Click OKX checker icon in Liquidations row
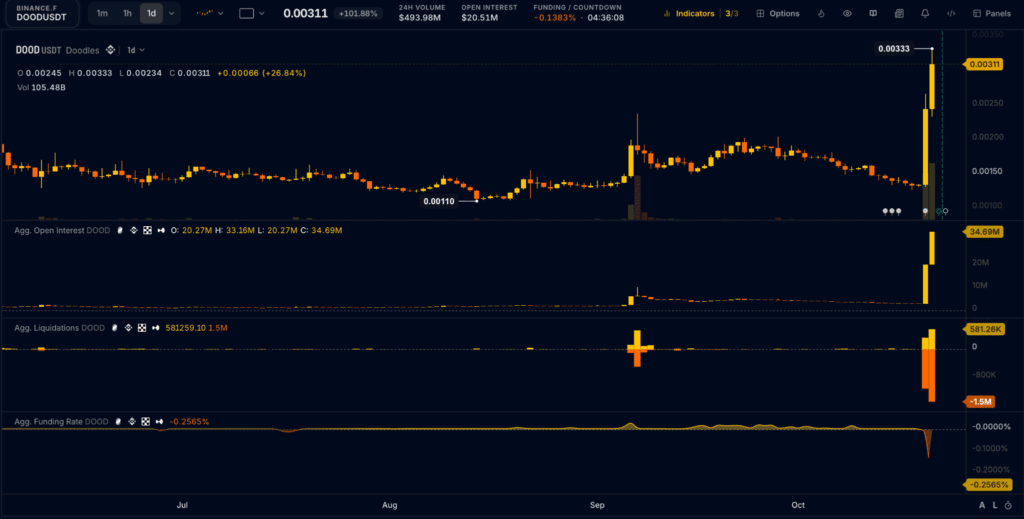 (x=142, y=328)
